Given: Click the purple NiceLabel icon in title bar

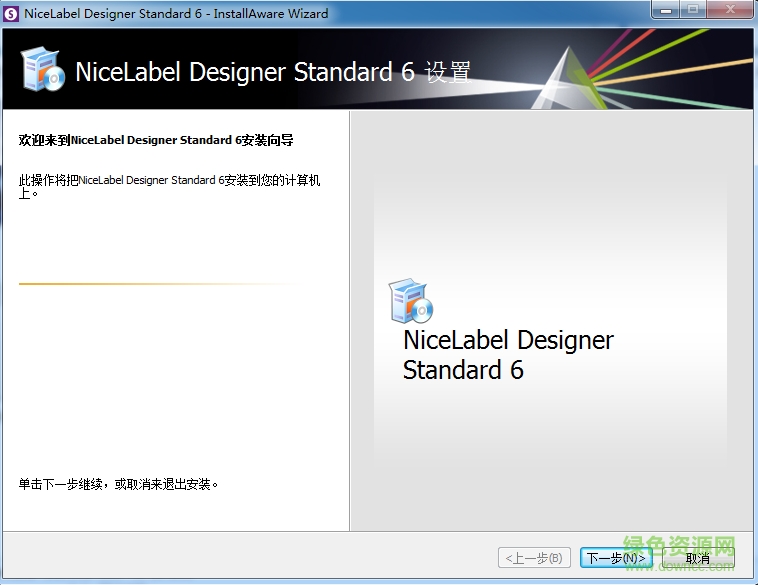Looking at the screenshot, I should click(x=12, y=14).
